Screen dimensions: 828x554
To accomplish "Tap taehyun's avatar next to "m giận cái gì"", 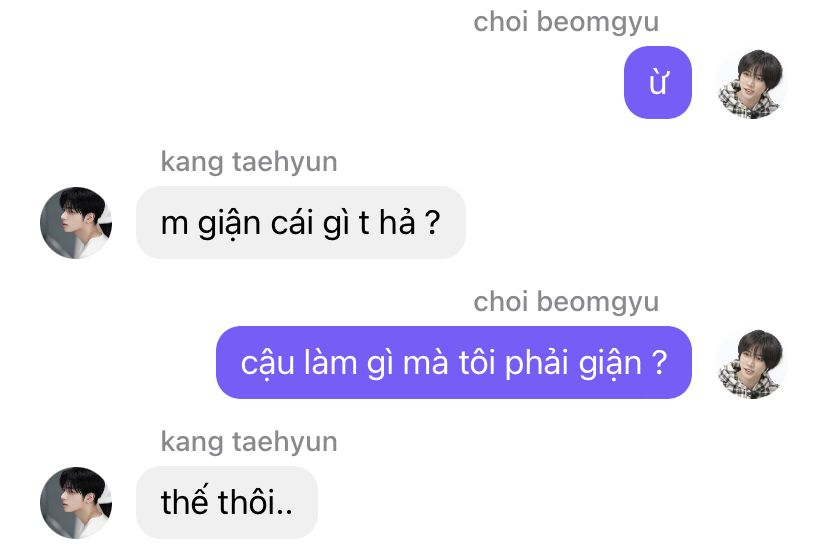I will [76, 223].
